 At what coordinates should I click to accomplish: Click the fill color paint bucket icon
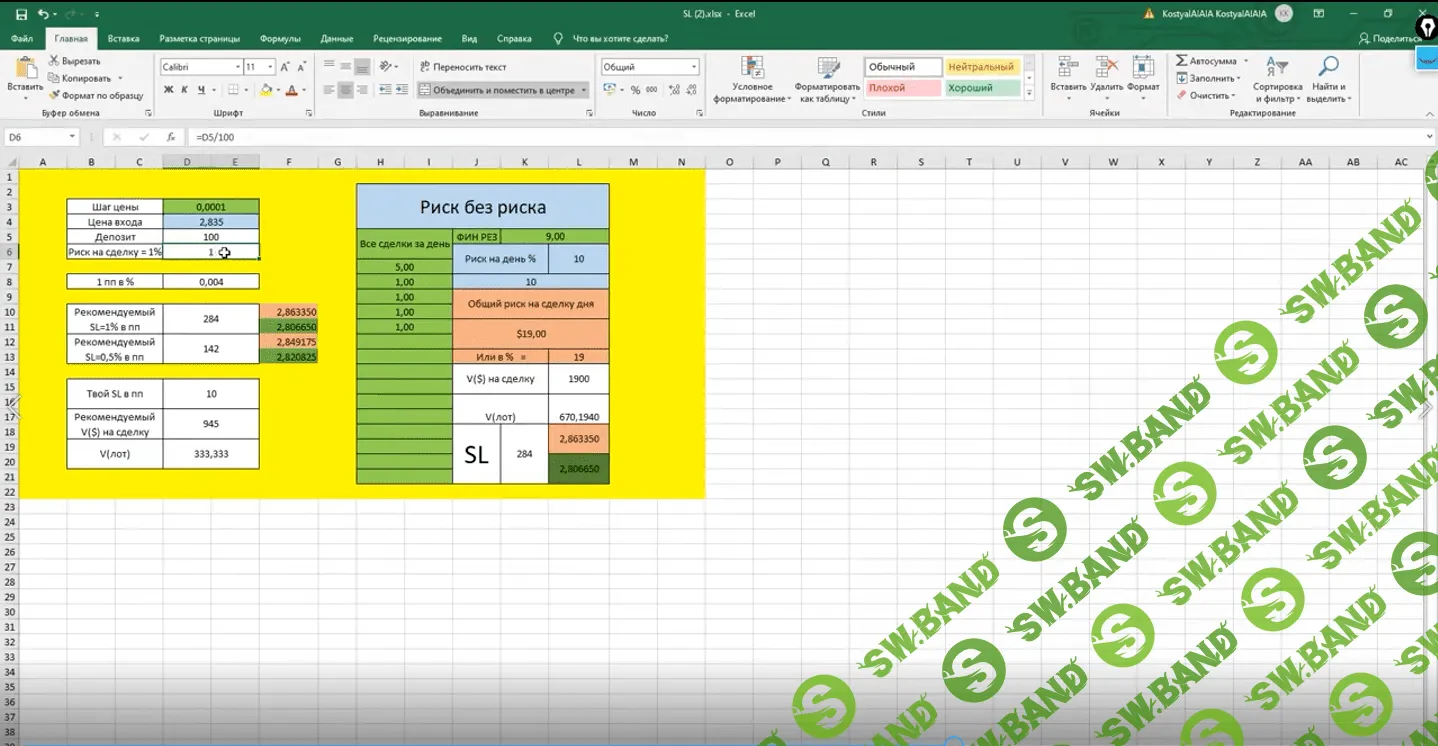pos(266,90)
